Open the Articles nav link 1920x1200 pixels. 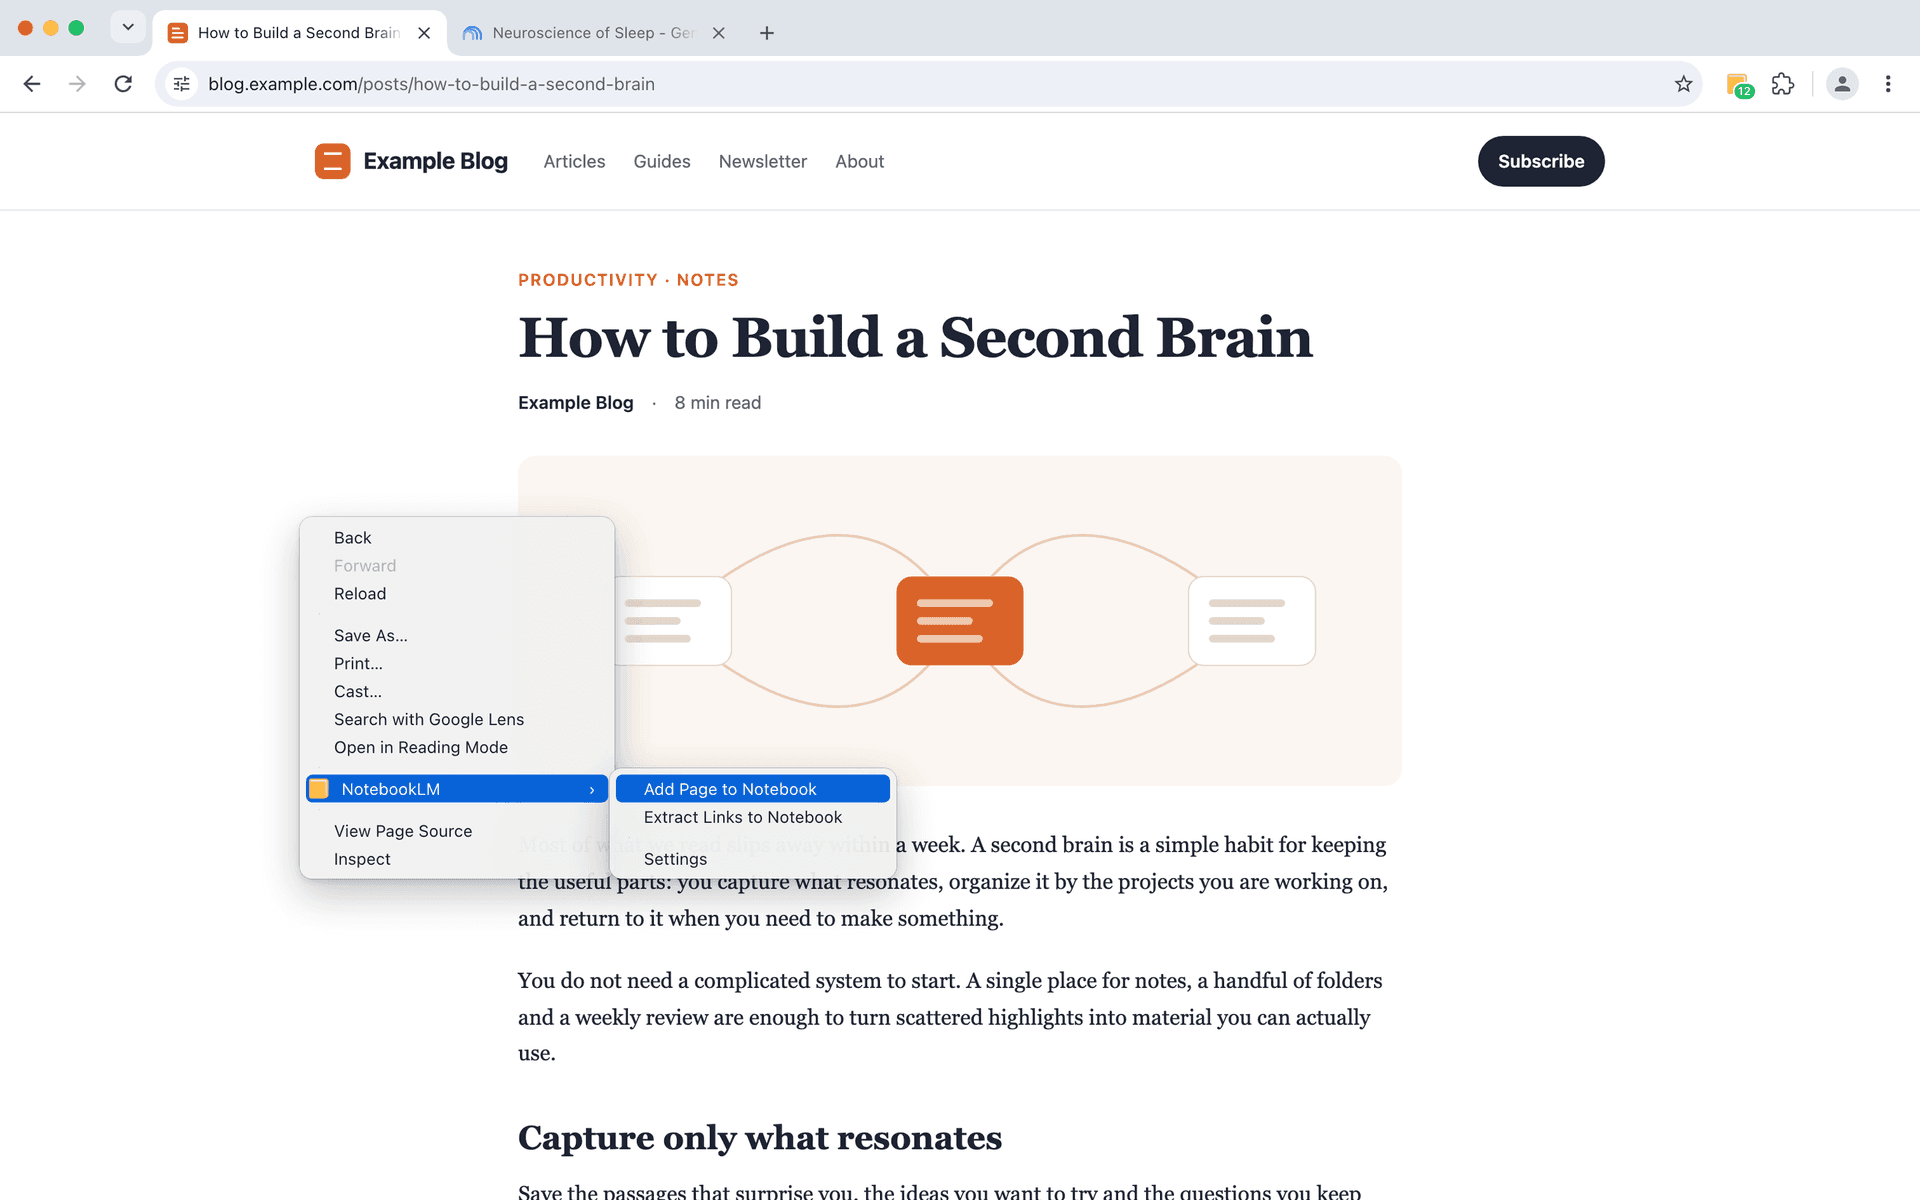click(x=574, y=161)
